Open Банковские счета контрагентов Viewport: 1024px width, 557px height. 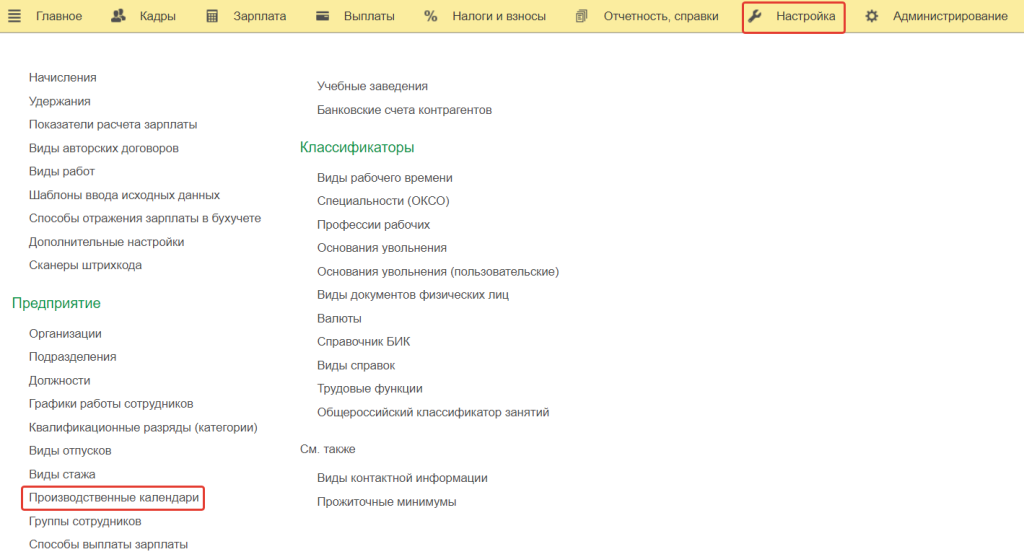point(404,109)
